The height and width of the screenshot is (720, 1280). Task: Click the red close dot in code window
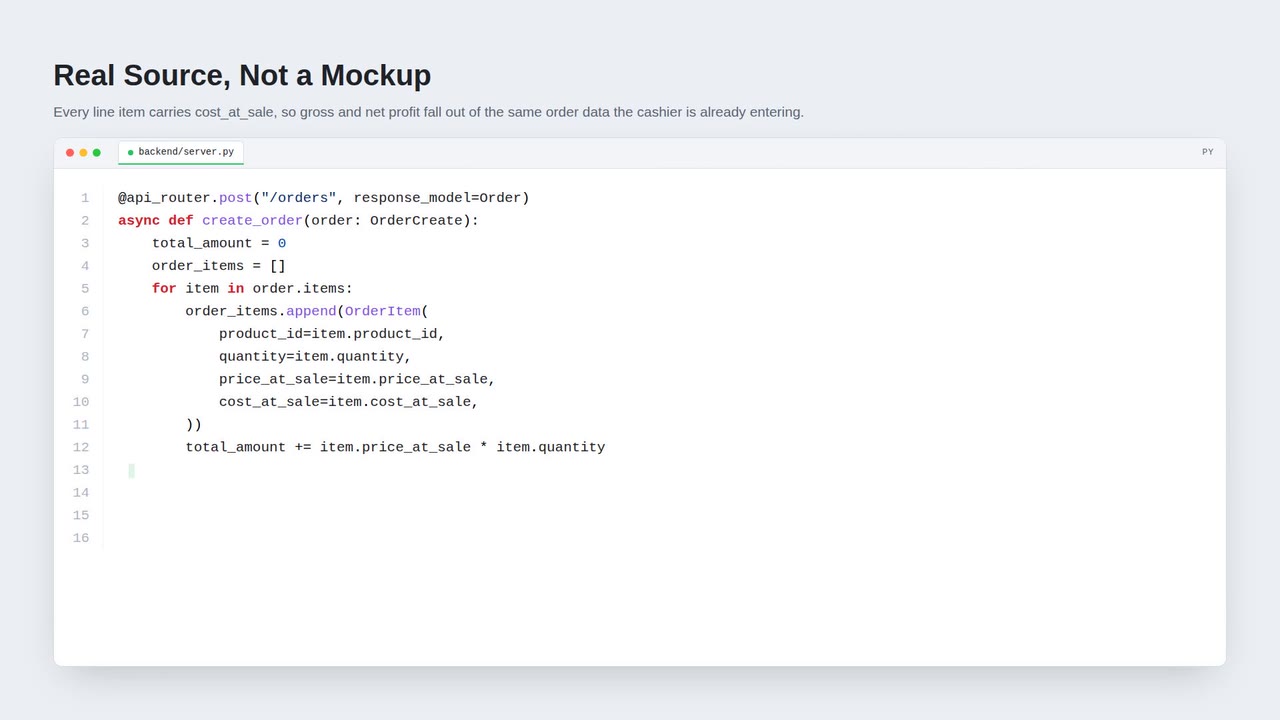(70, 153)
